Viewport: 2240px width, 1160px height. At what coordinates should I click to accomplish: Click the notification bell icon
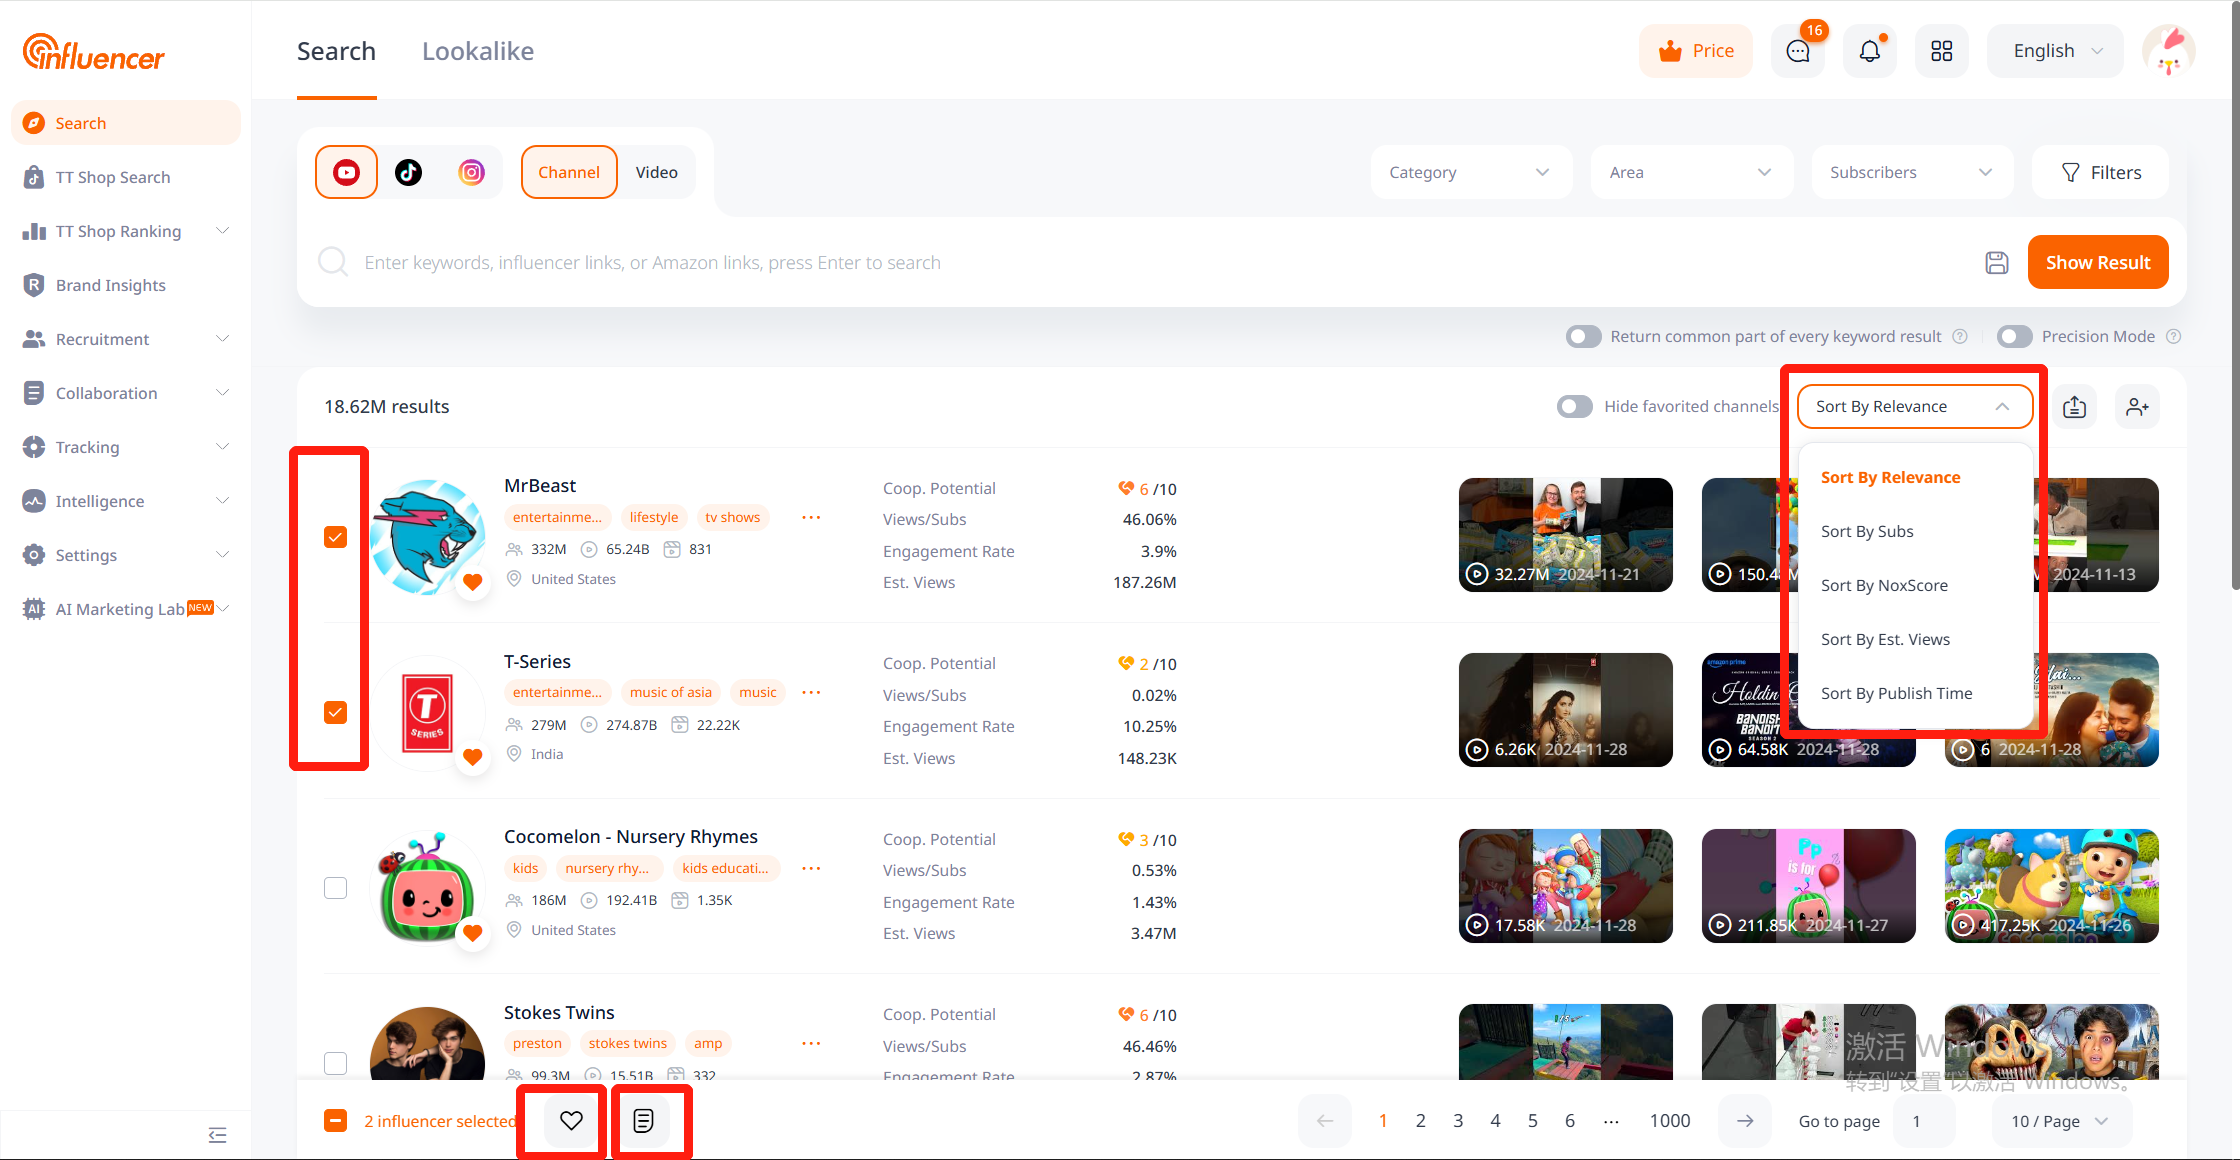(1869, 51)
